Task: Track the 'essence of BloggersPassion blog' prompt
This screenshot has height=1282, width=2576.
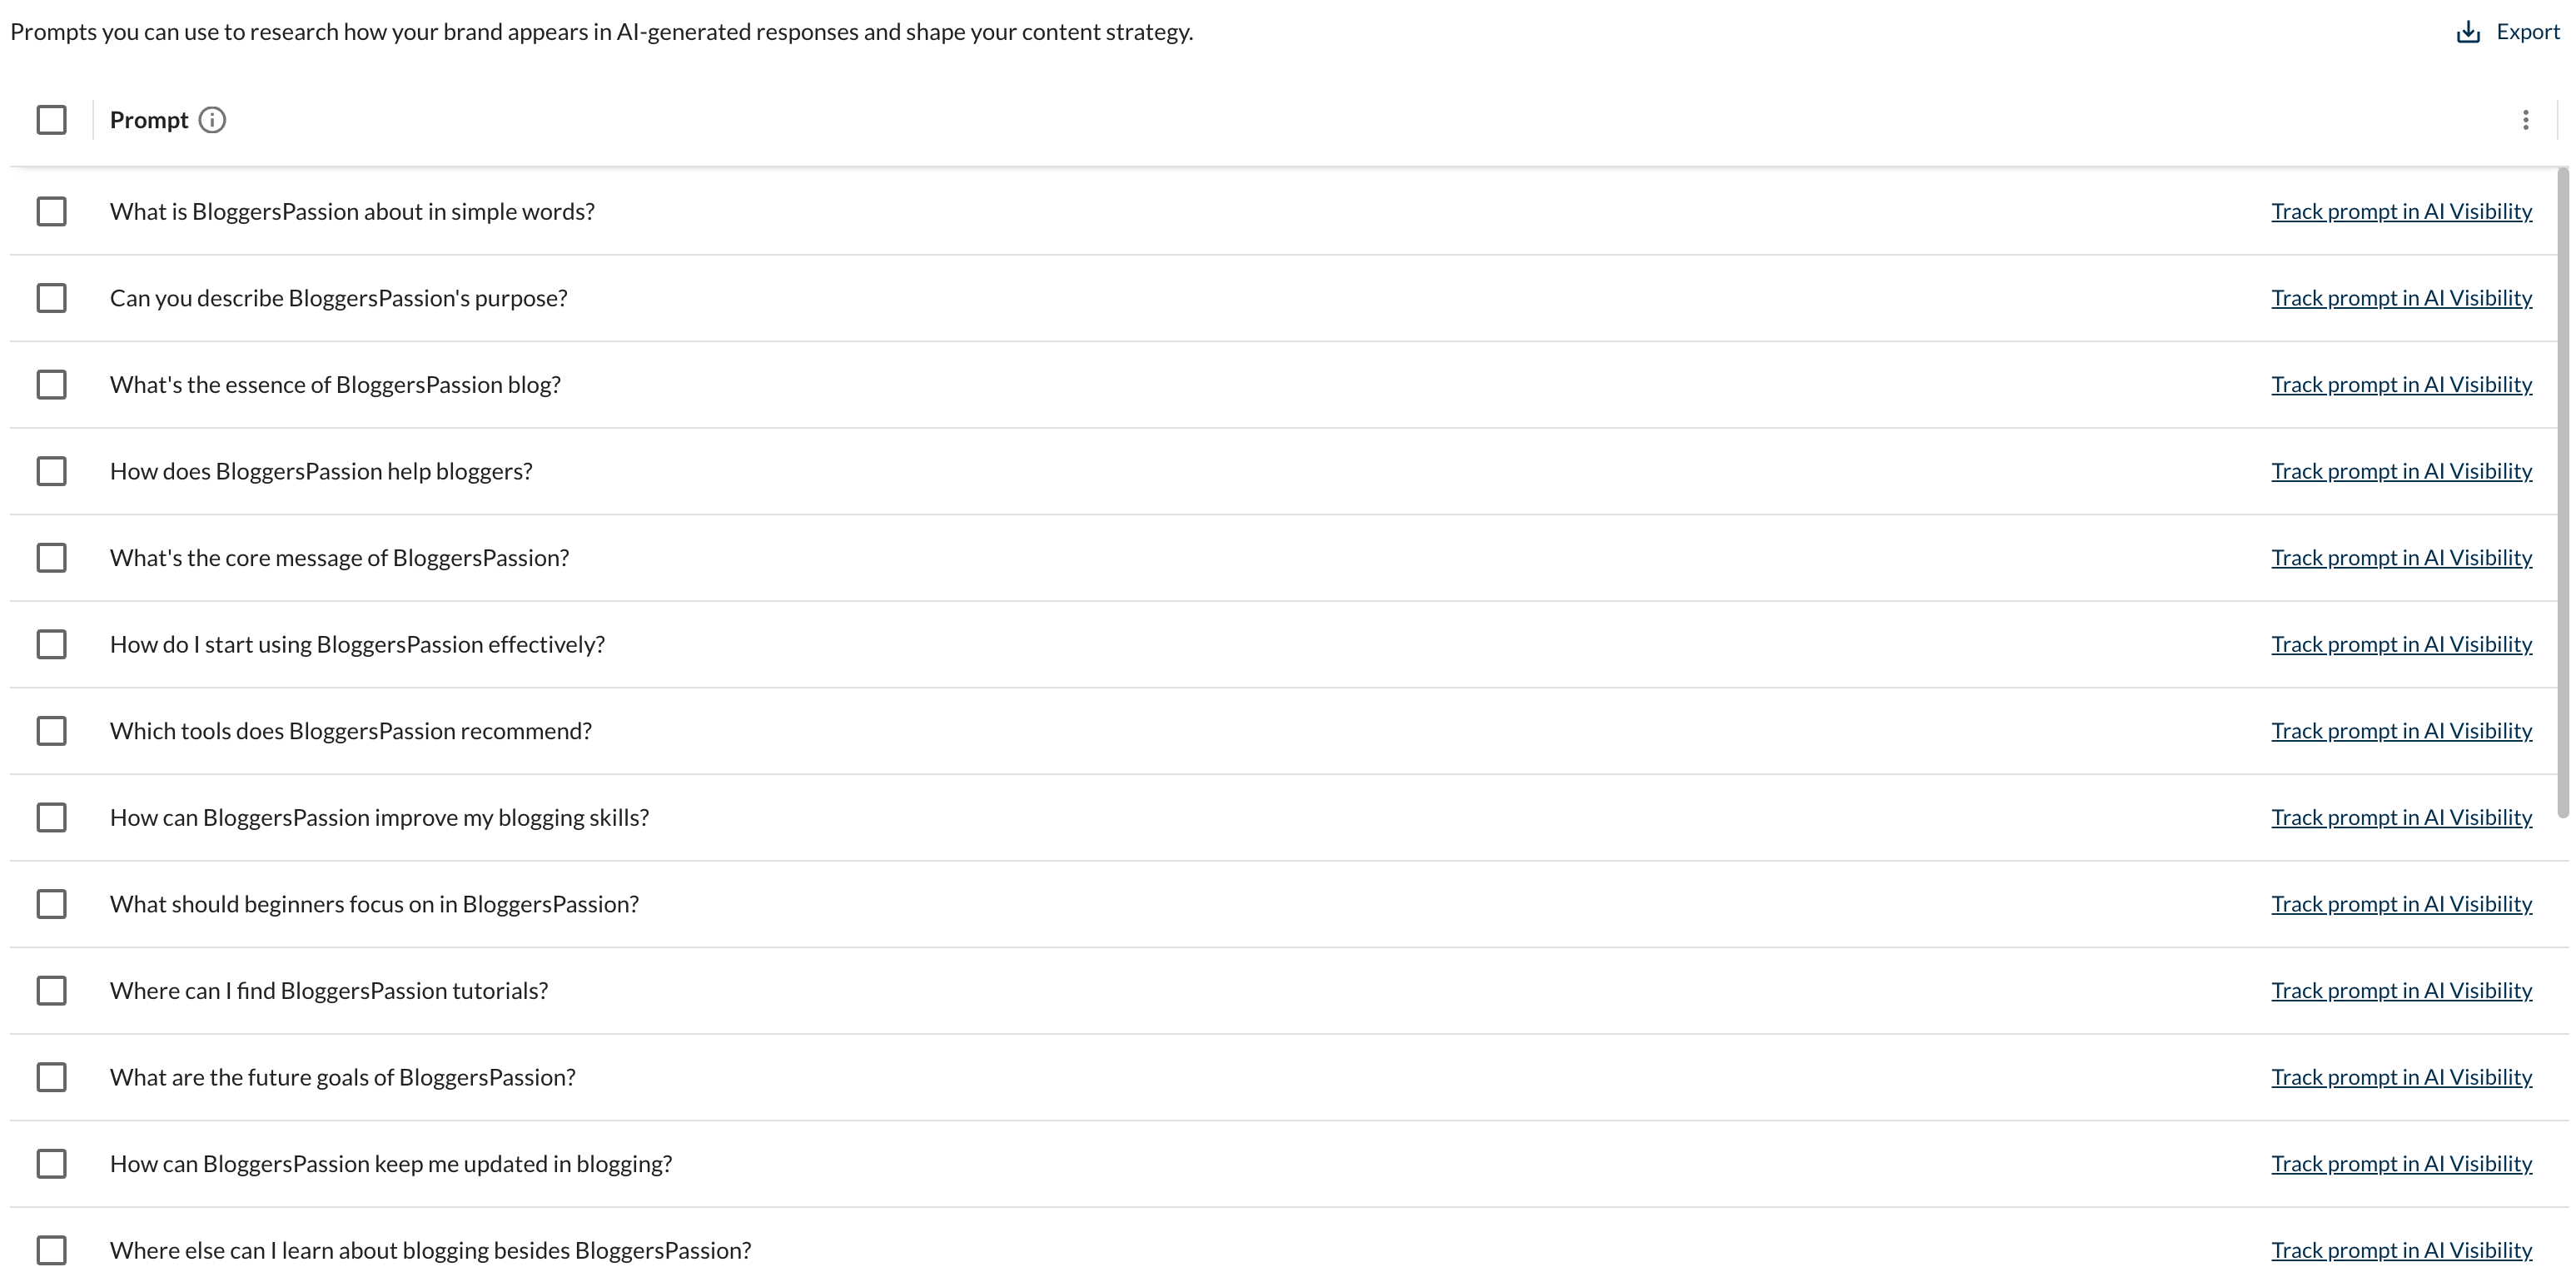Action: 2401,385
